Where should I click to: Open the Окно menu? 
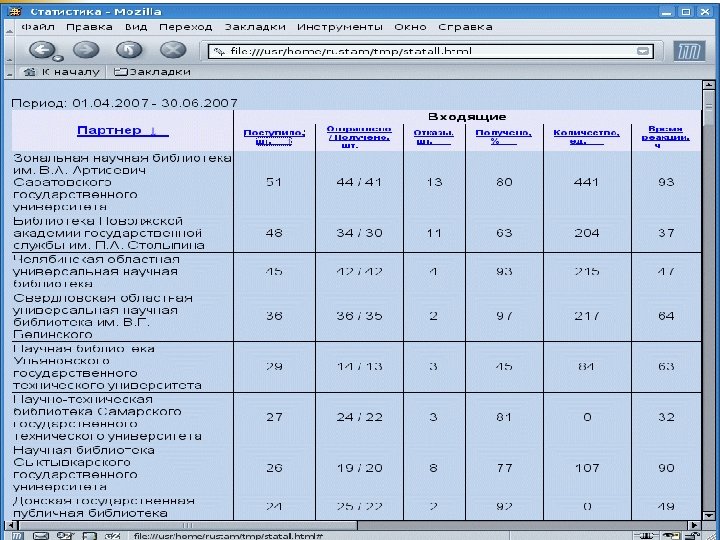(411, 27)
